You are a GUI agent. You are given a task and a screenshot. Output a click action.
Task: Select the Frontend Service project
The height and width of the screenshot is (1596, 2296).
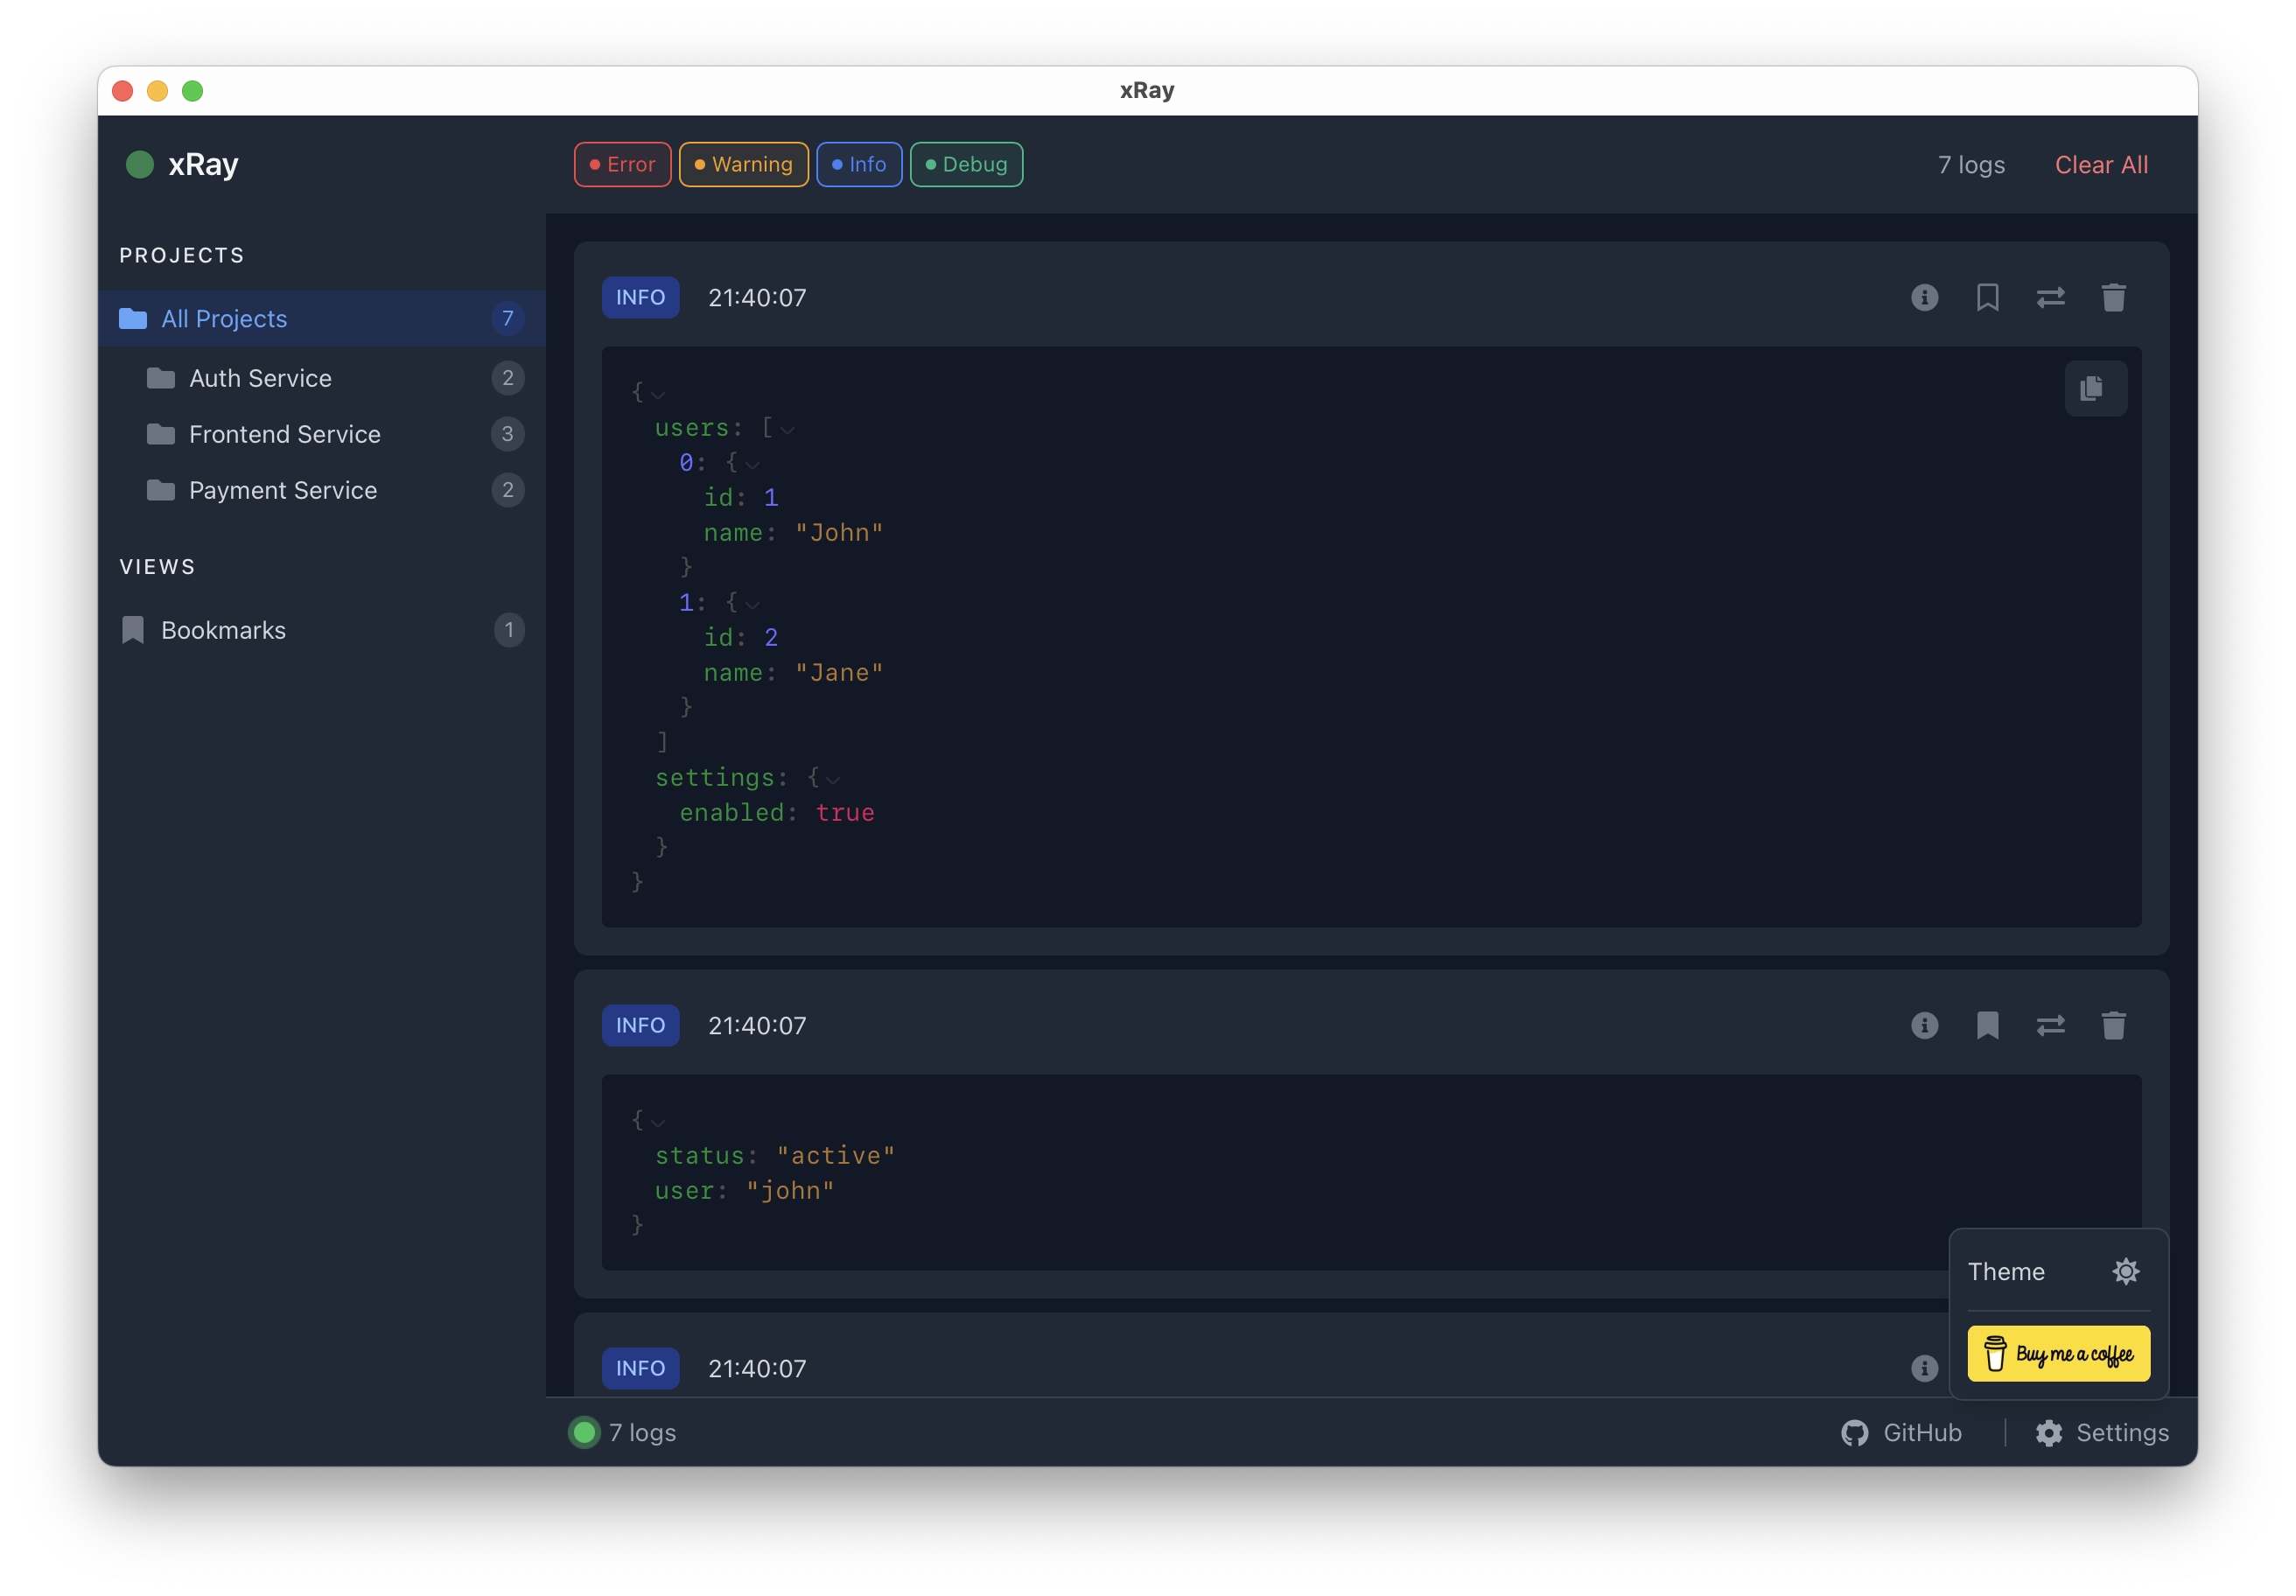tap(321, 434)
